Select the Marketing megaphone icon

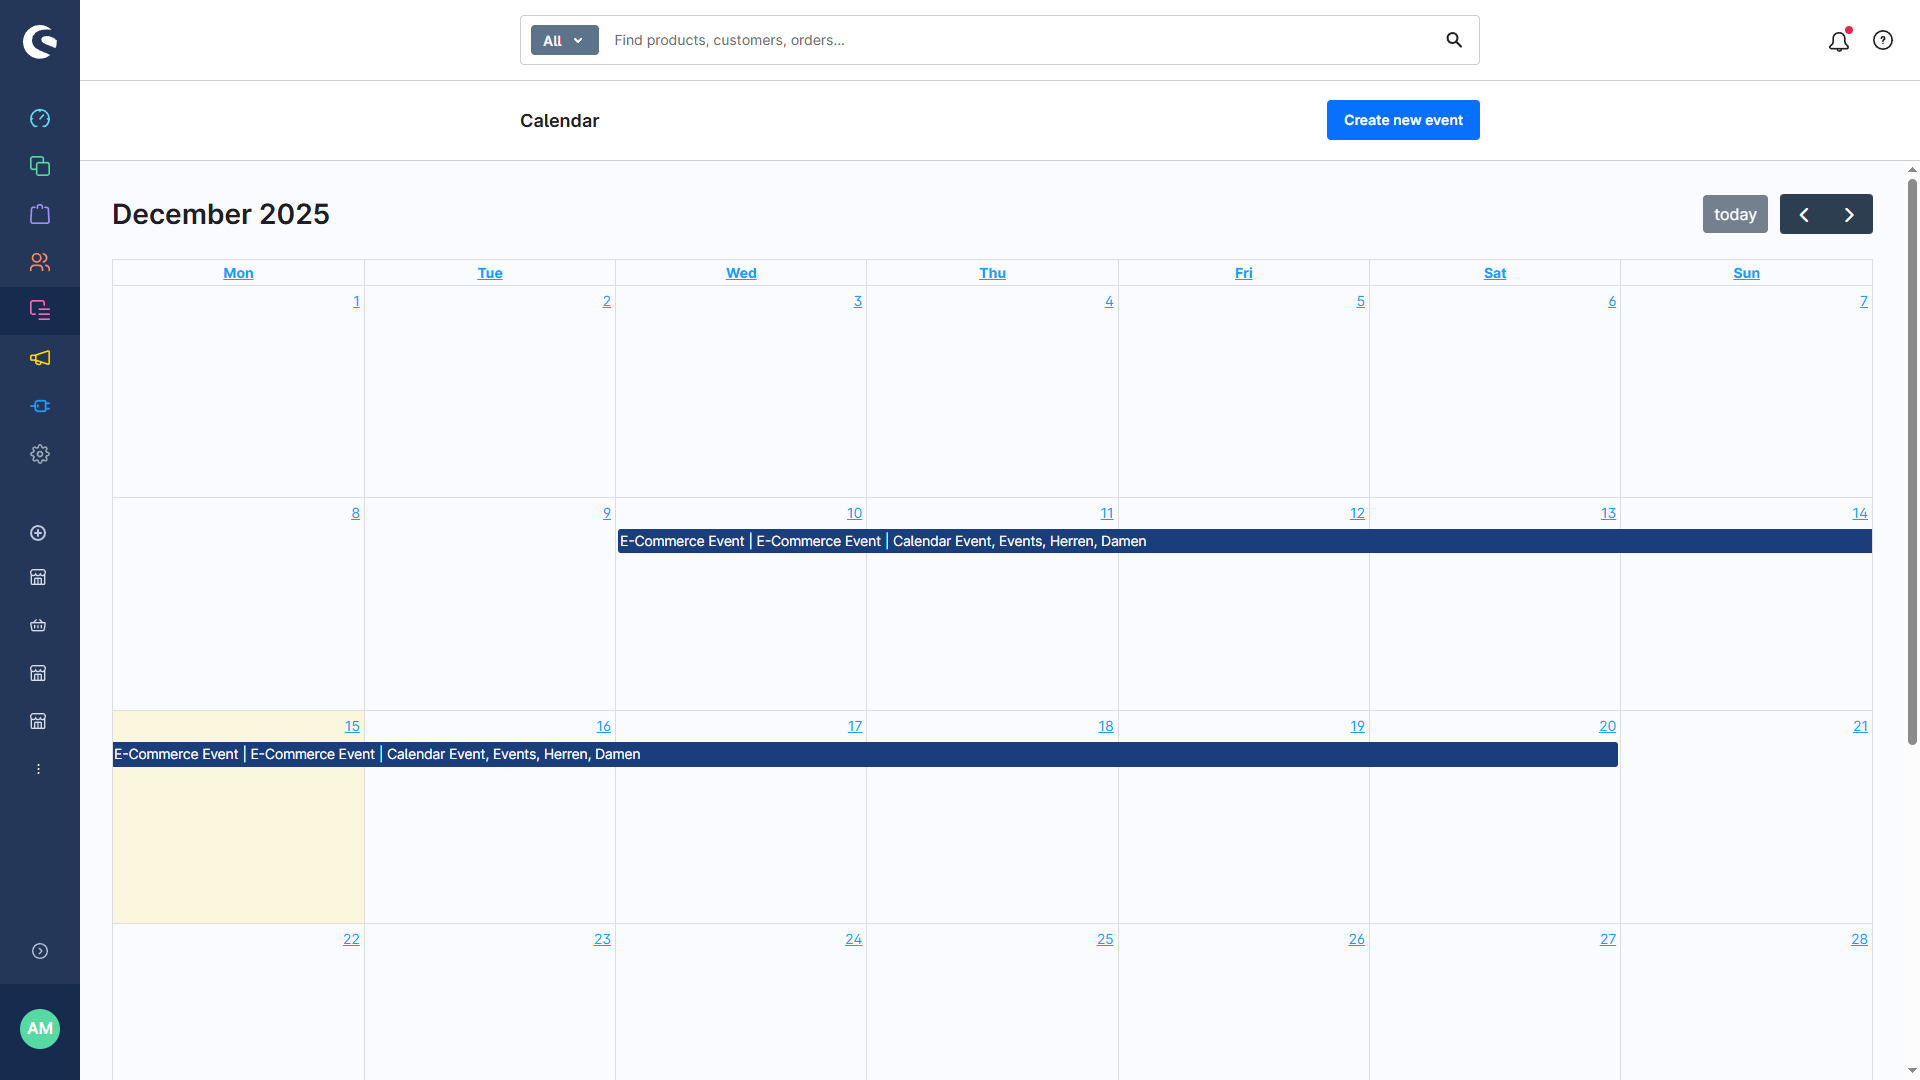(40, 358)
